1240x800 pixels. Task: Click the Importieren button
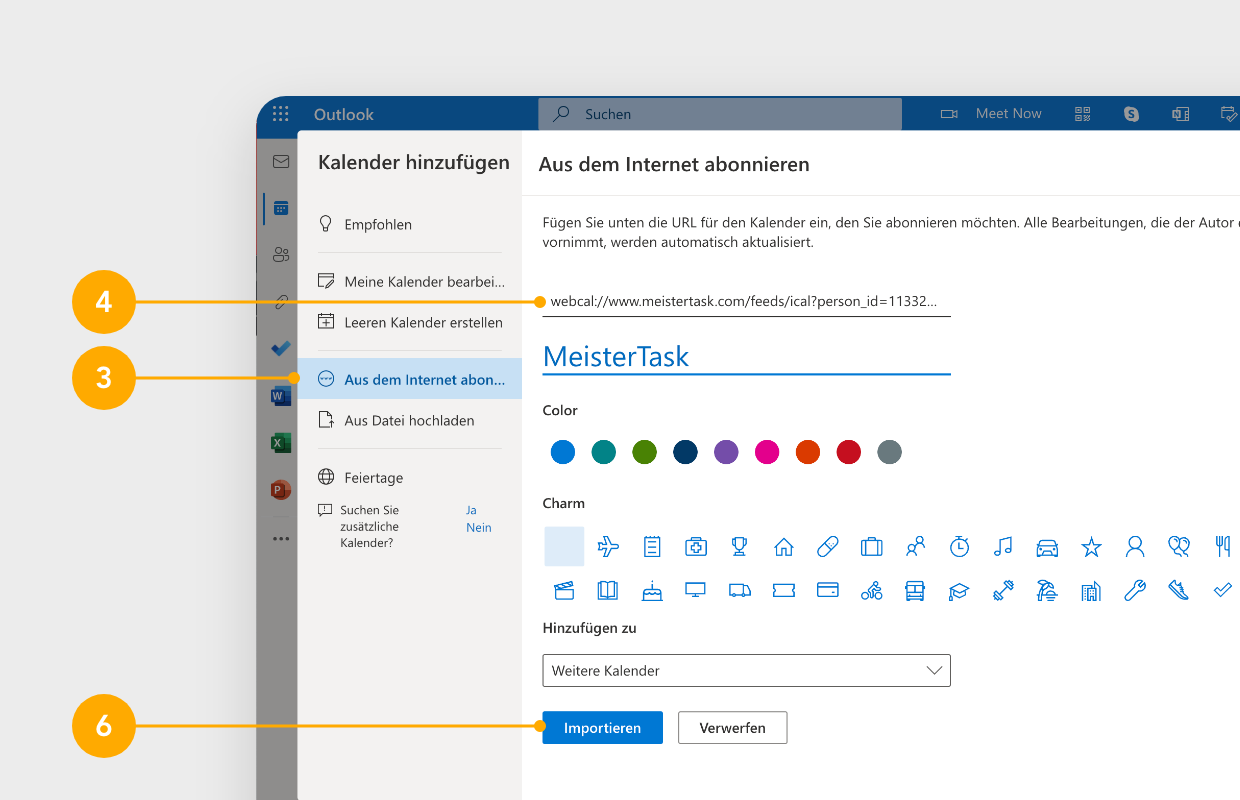pos(603,728)
